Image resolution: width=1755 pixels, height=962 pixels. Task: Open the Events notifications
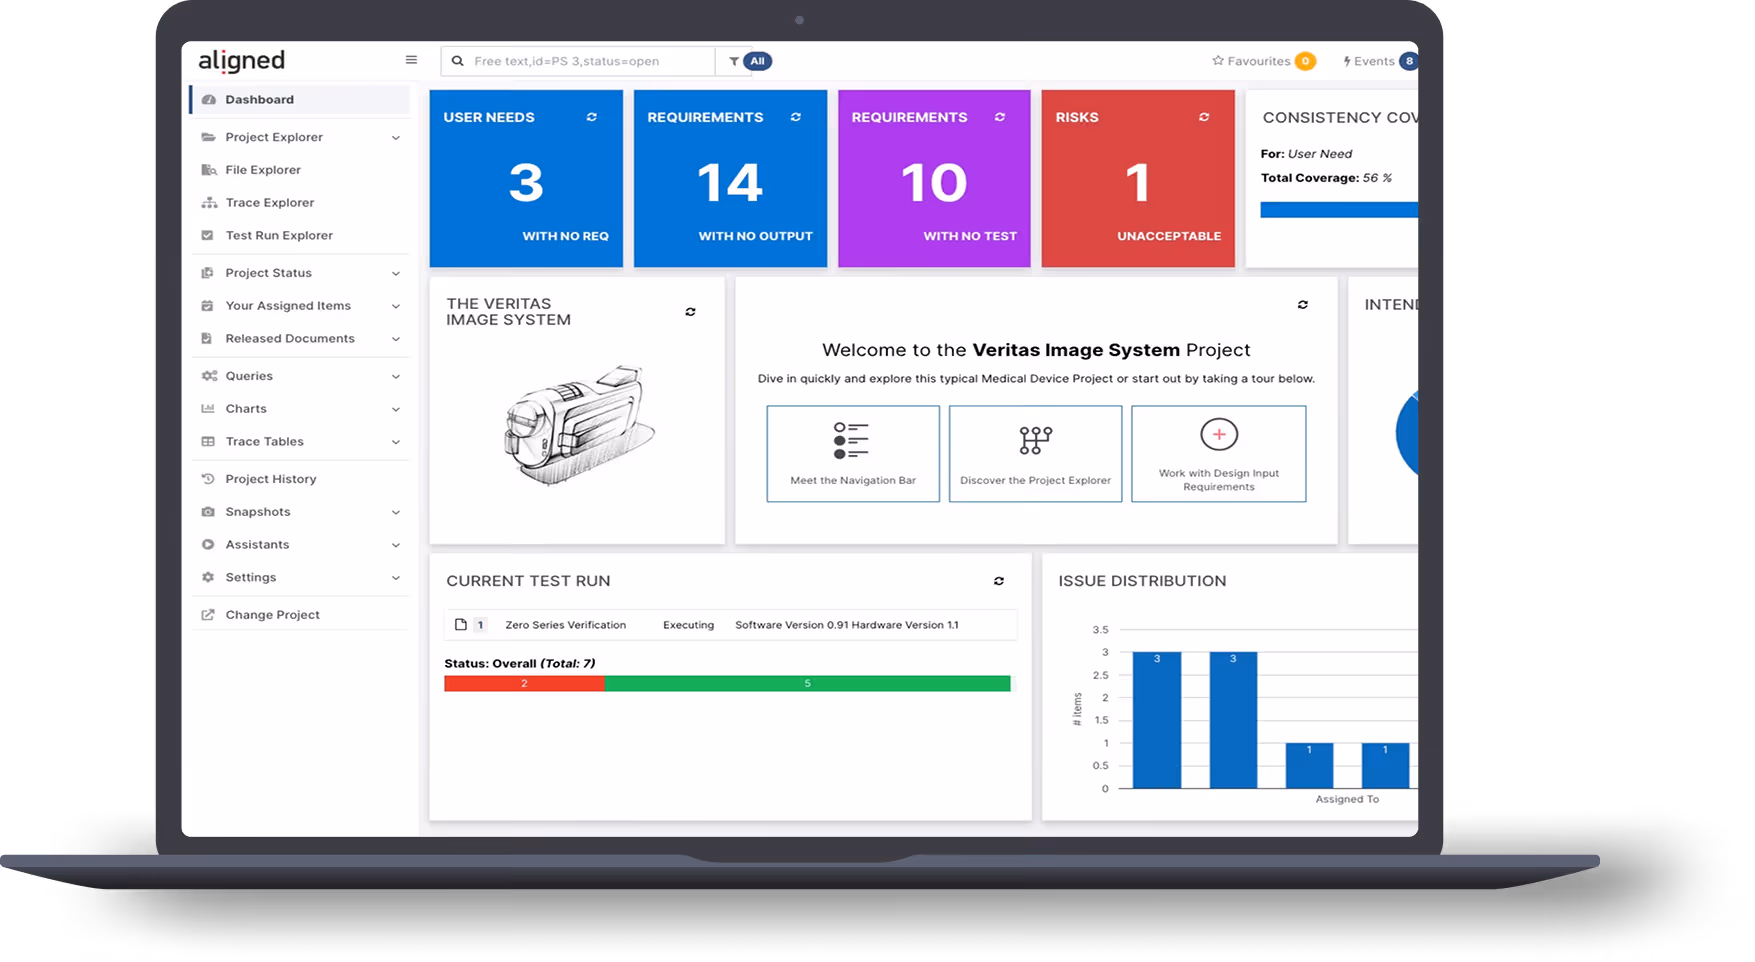pyautogui.click(x=1379, y=61)
